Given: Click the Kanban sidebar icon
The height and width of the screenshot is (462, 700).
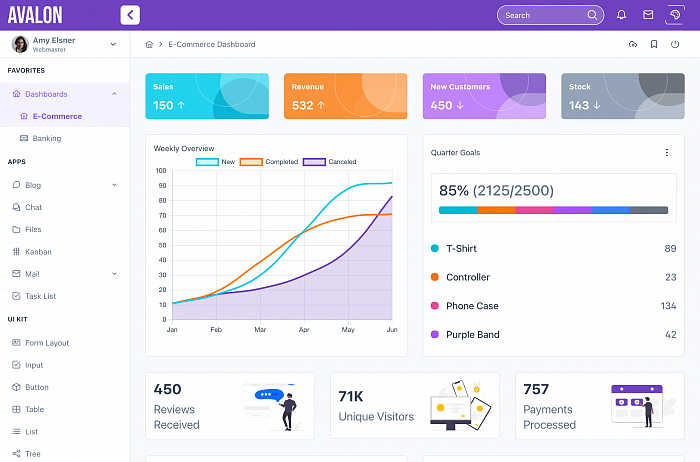Looking at the screenshot, I should click(16, 252).
